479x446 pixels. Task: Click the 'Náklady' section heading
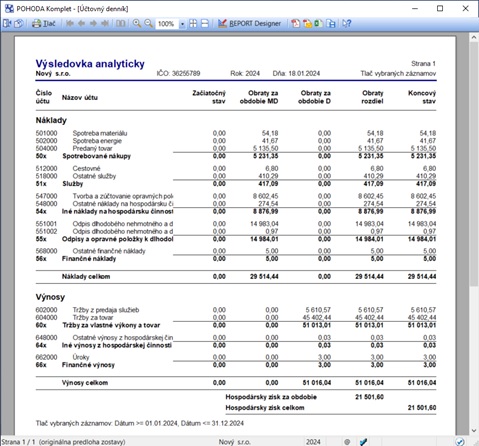51,120
